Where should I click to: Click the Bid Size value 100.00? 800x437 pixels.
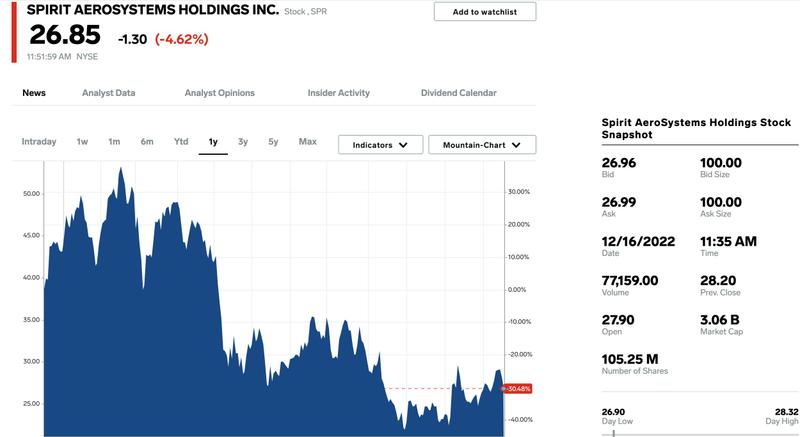(721, 163)
